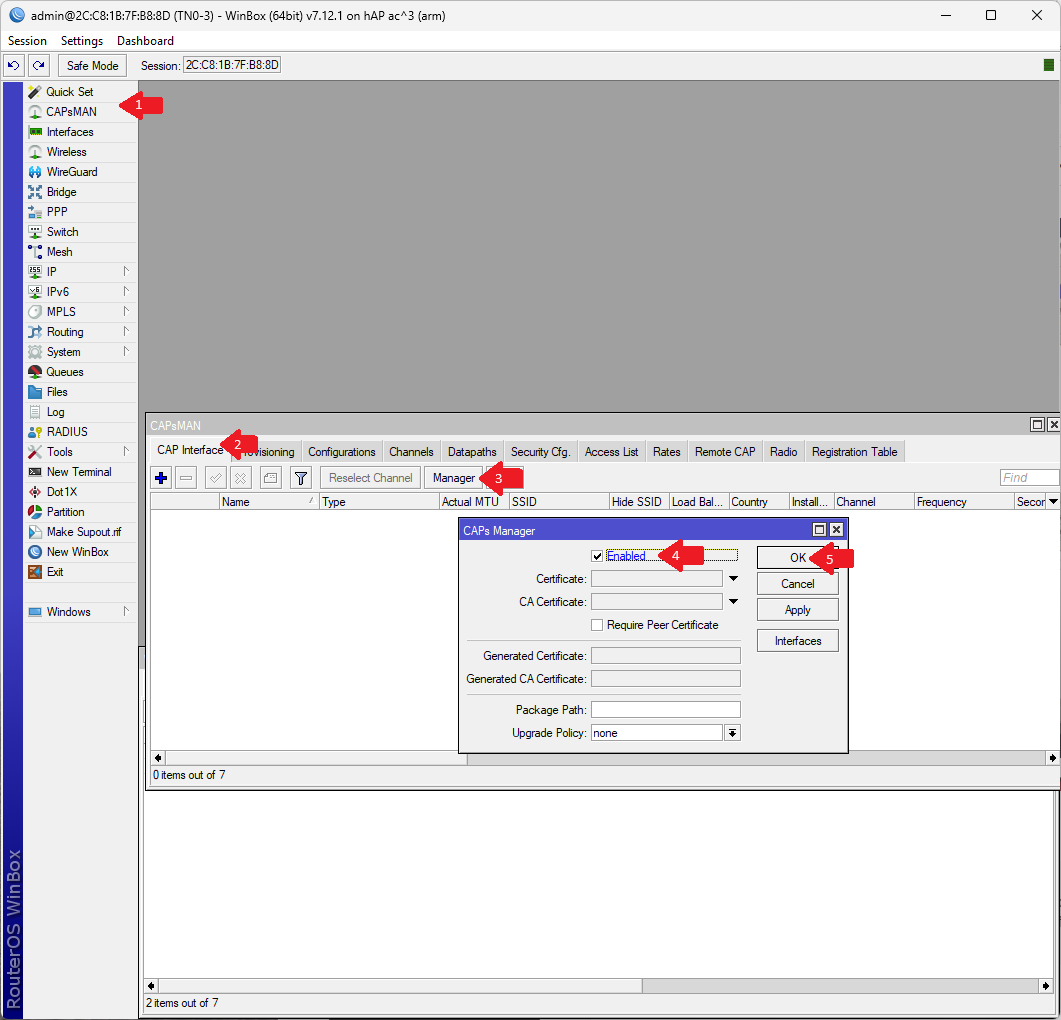This screenshot has height=1020, width=1061.
Task: Click inside the Find field
Action: pos(1029,477)
